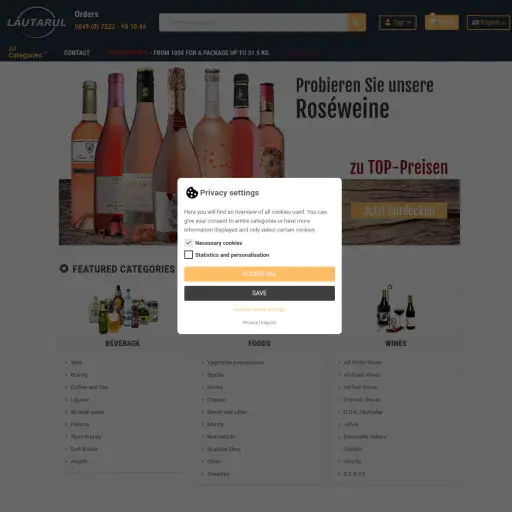Click the search input field
The width and height of the screenshot is (512, 512).
coord(253,22)
